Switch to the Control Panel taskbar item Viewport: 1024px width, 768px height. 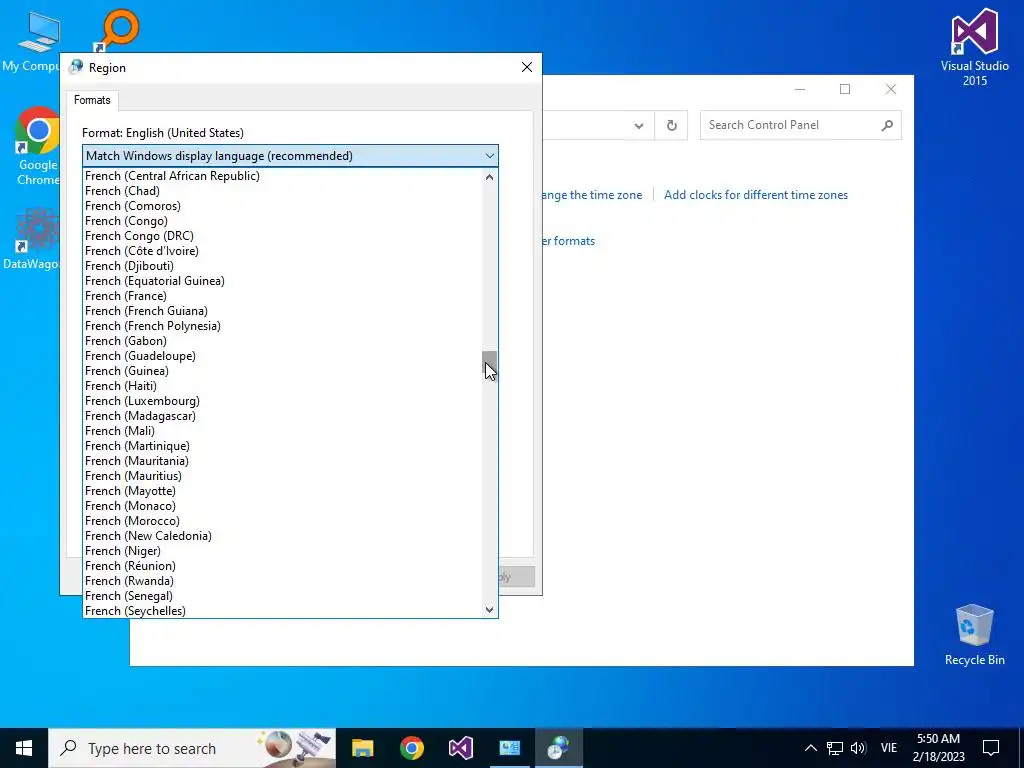click(x=509, y=748)
